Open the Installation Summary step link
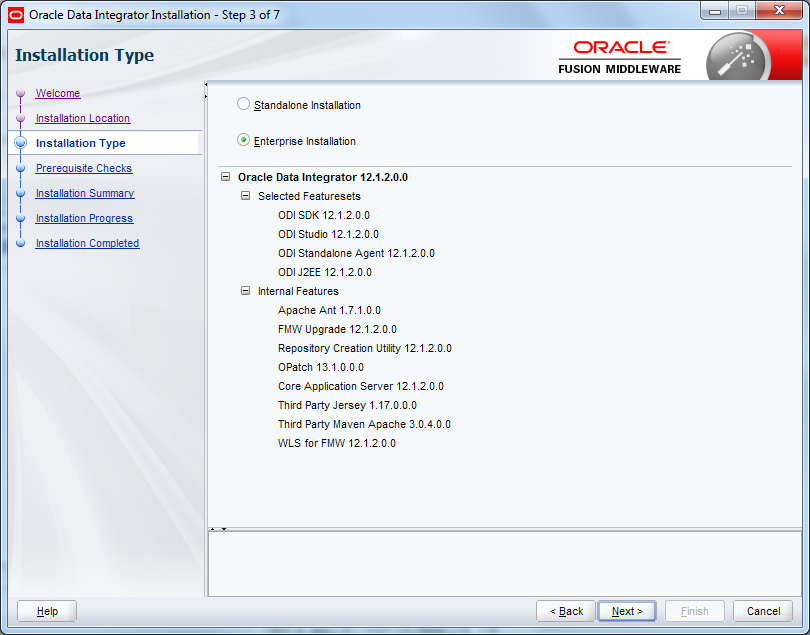This screenshot has height=635, width=810. 85,193
